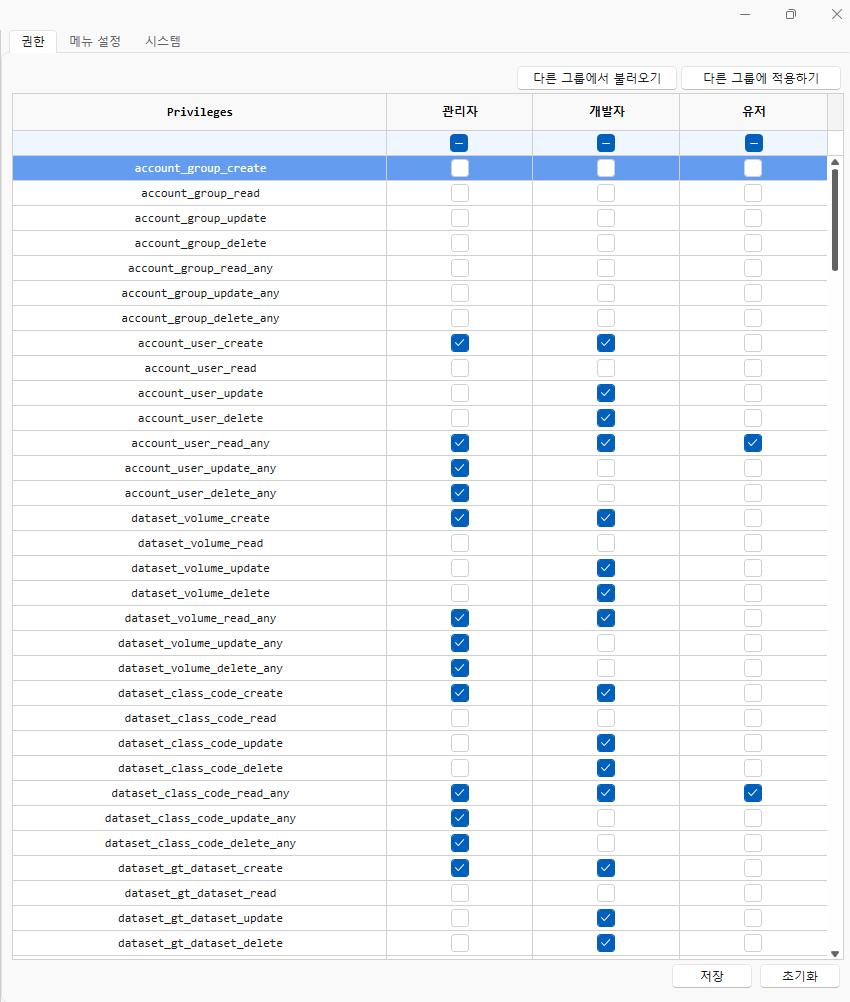Uncheck dataset_volume_update for 개발자
Screen dimensions: 850x1002
pyautogui.click(x=606, y=568)
